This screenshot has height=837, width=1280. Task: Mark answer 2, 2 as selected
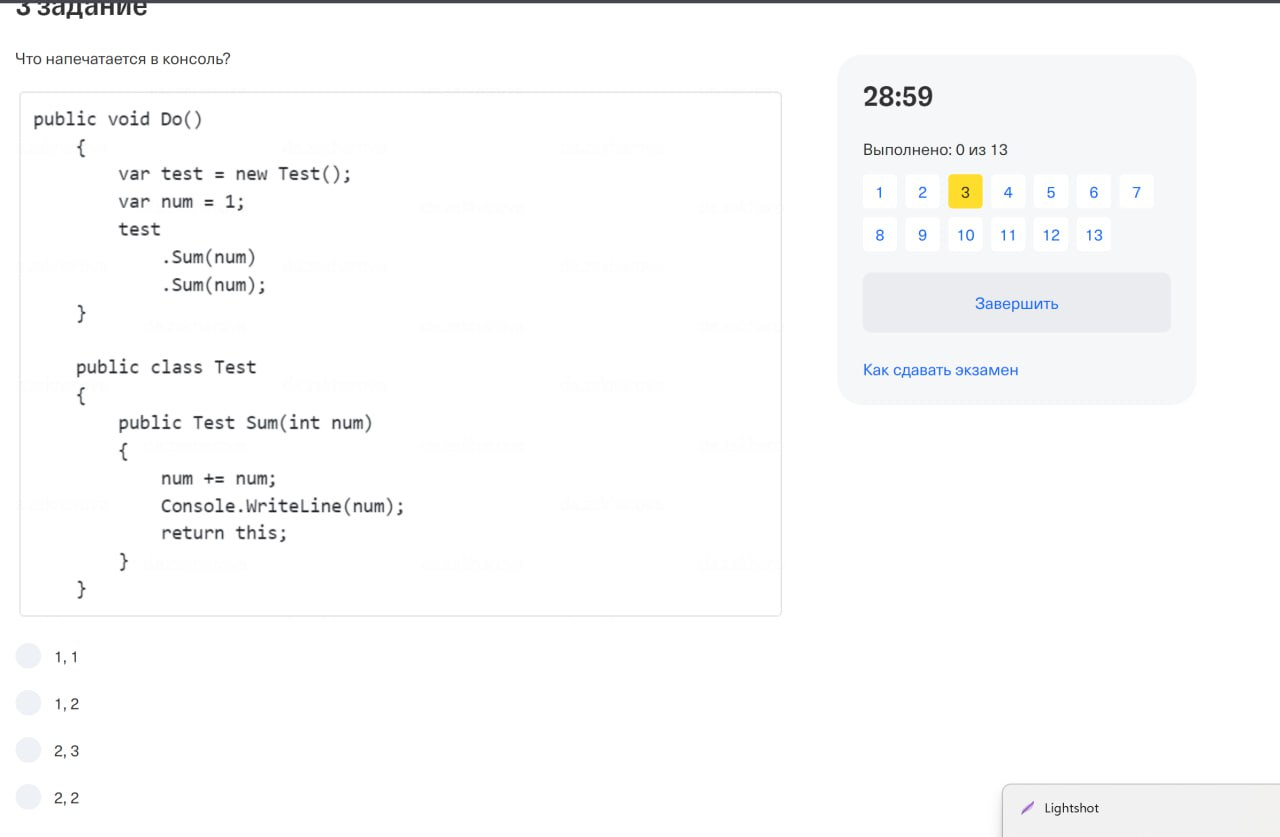[29, 797]
